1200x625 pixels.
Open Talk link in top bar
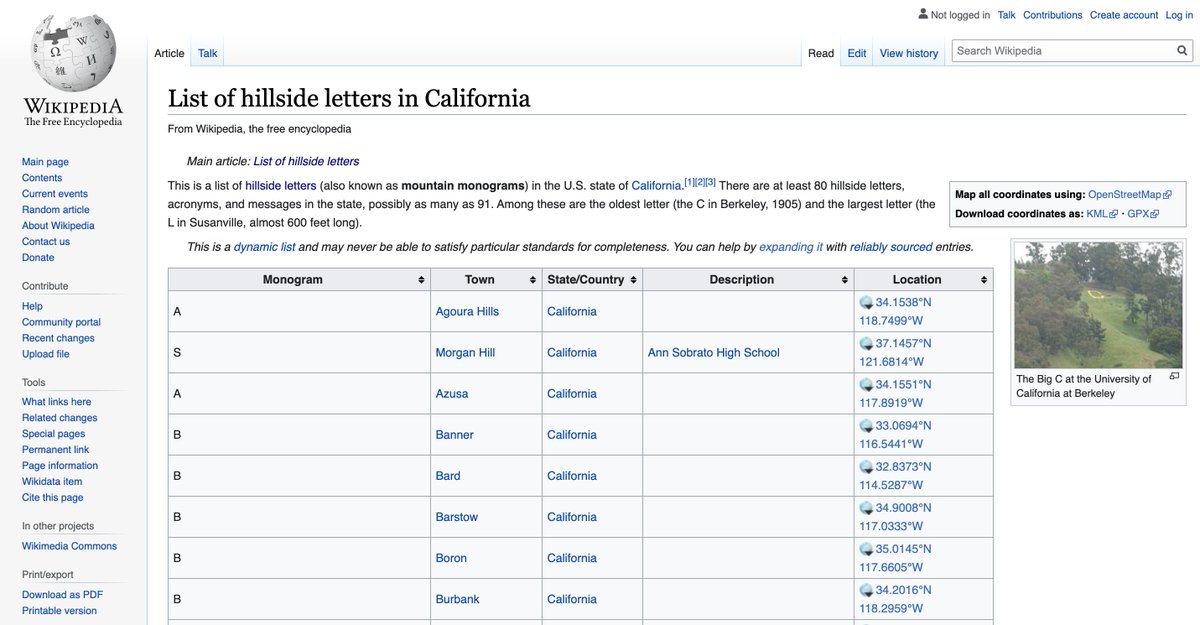(1006, 15)
